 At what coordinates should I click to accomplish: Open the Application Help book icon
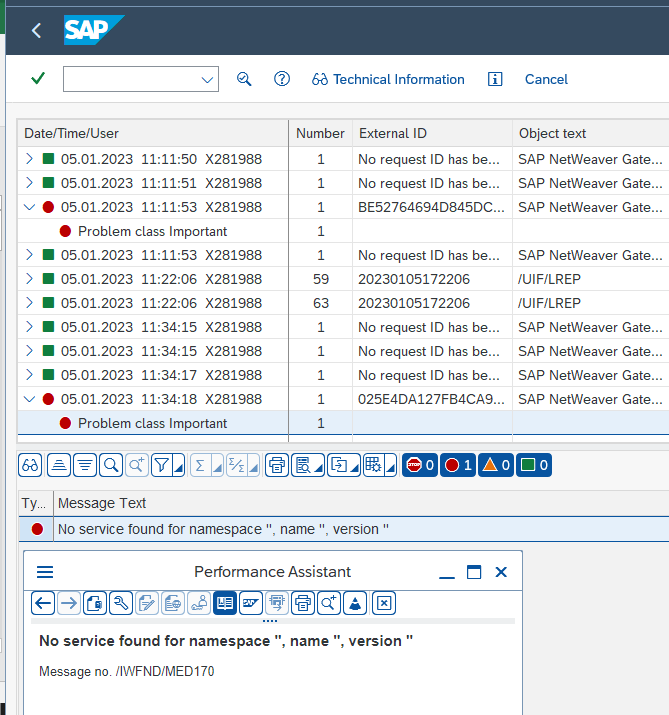click(225, 603)
